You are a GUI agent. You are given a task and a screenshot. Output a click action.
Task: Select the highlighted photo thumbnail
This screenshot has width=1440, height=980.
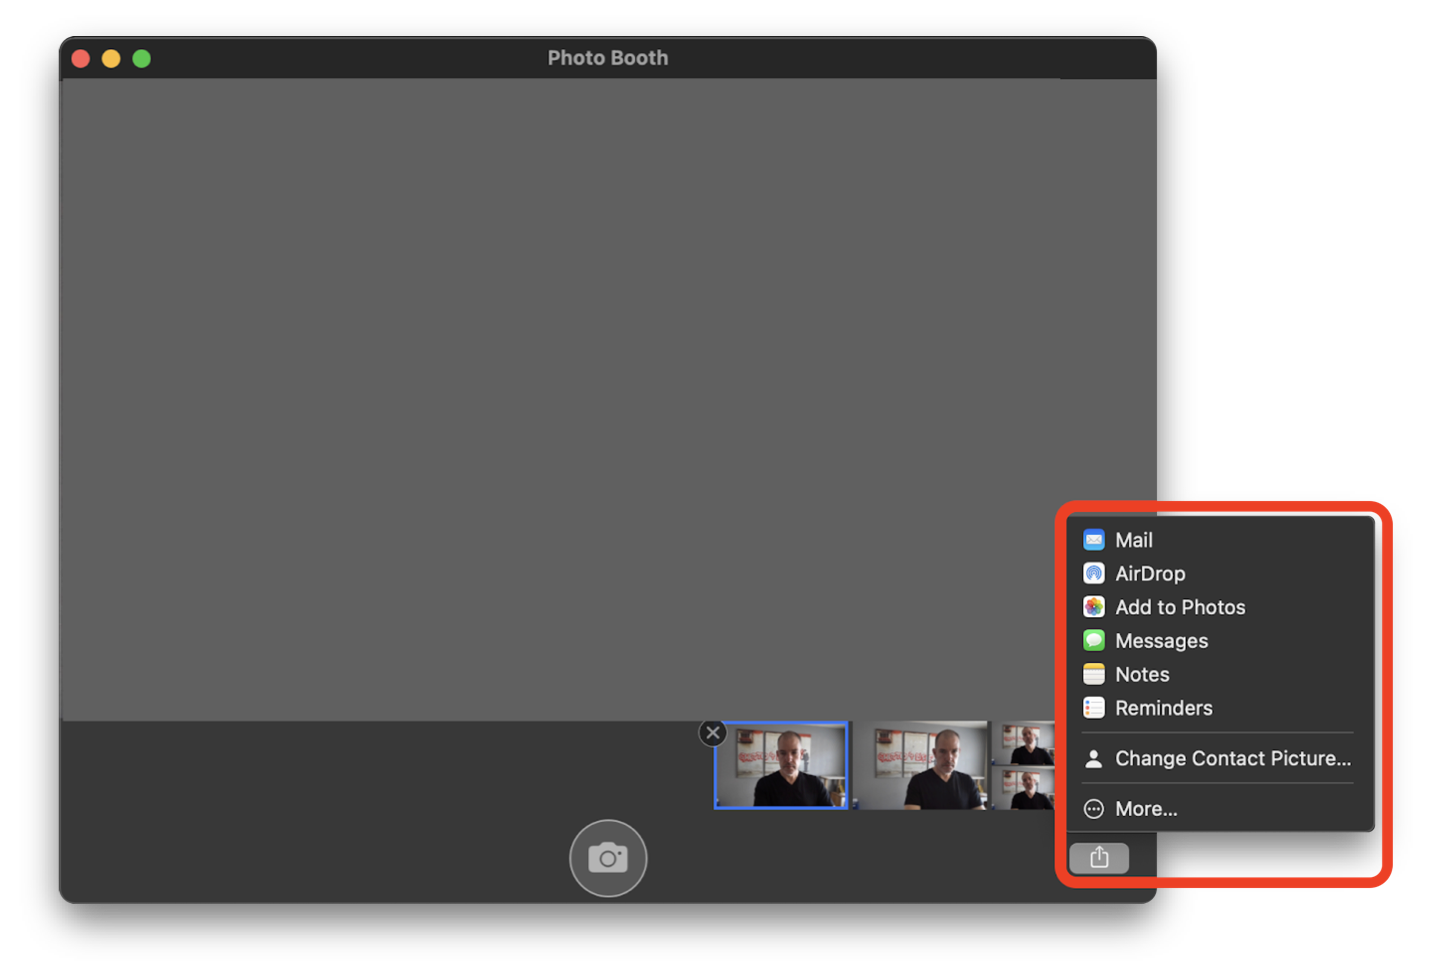coord(781,765)
